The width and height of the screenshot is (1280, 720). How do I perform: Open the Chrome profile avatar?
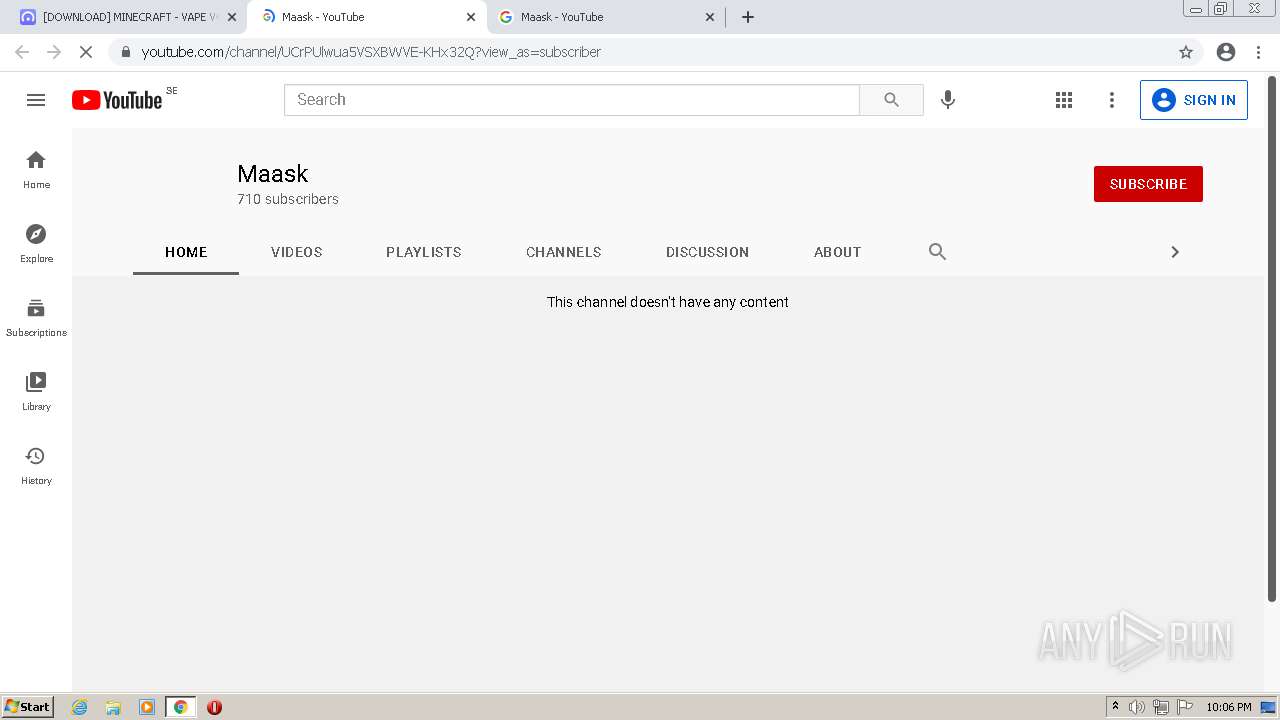point(1226,52)
